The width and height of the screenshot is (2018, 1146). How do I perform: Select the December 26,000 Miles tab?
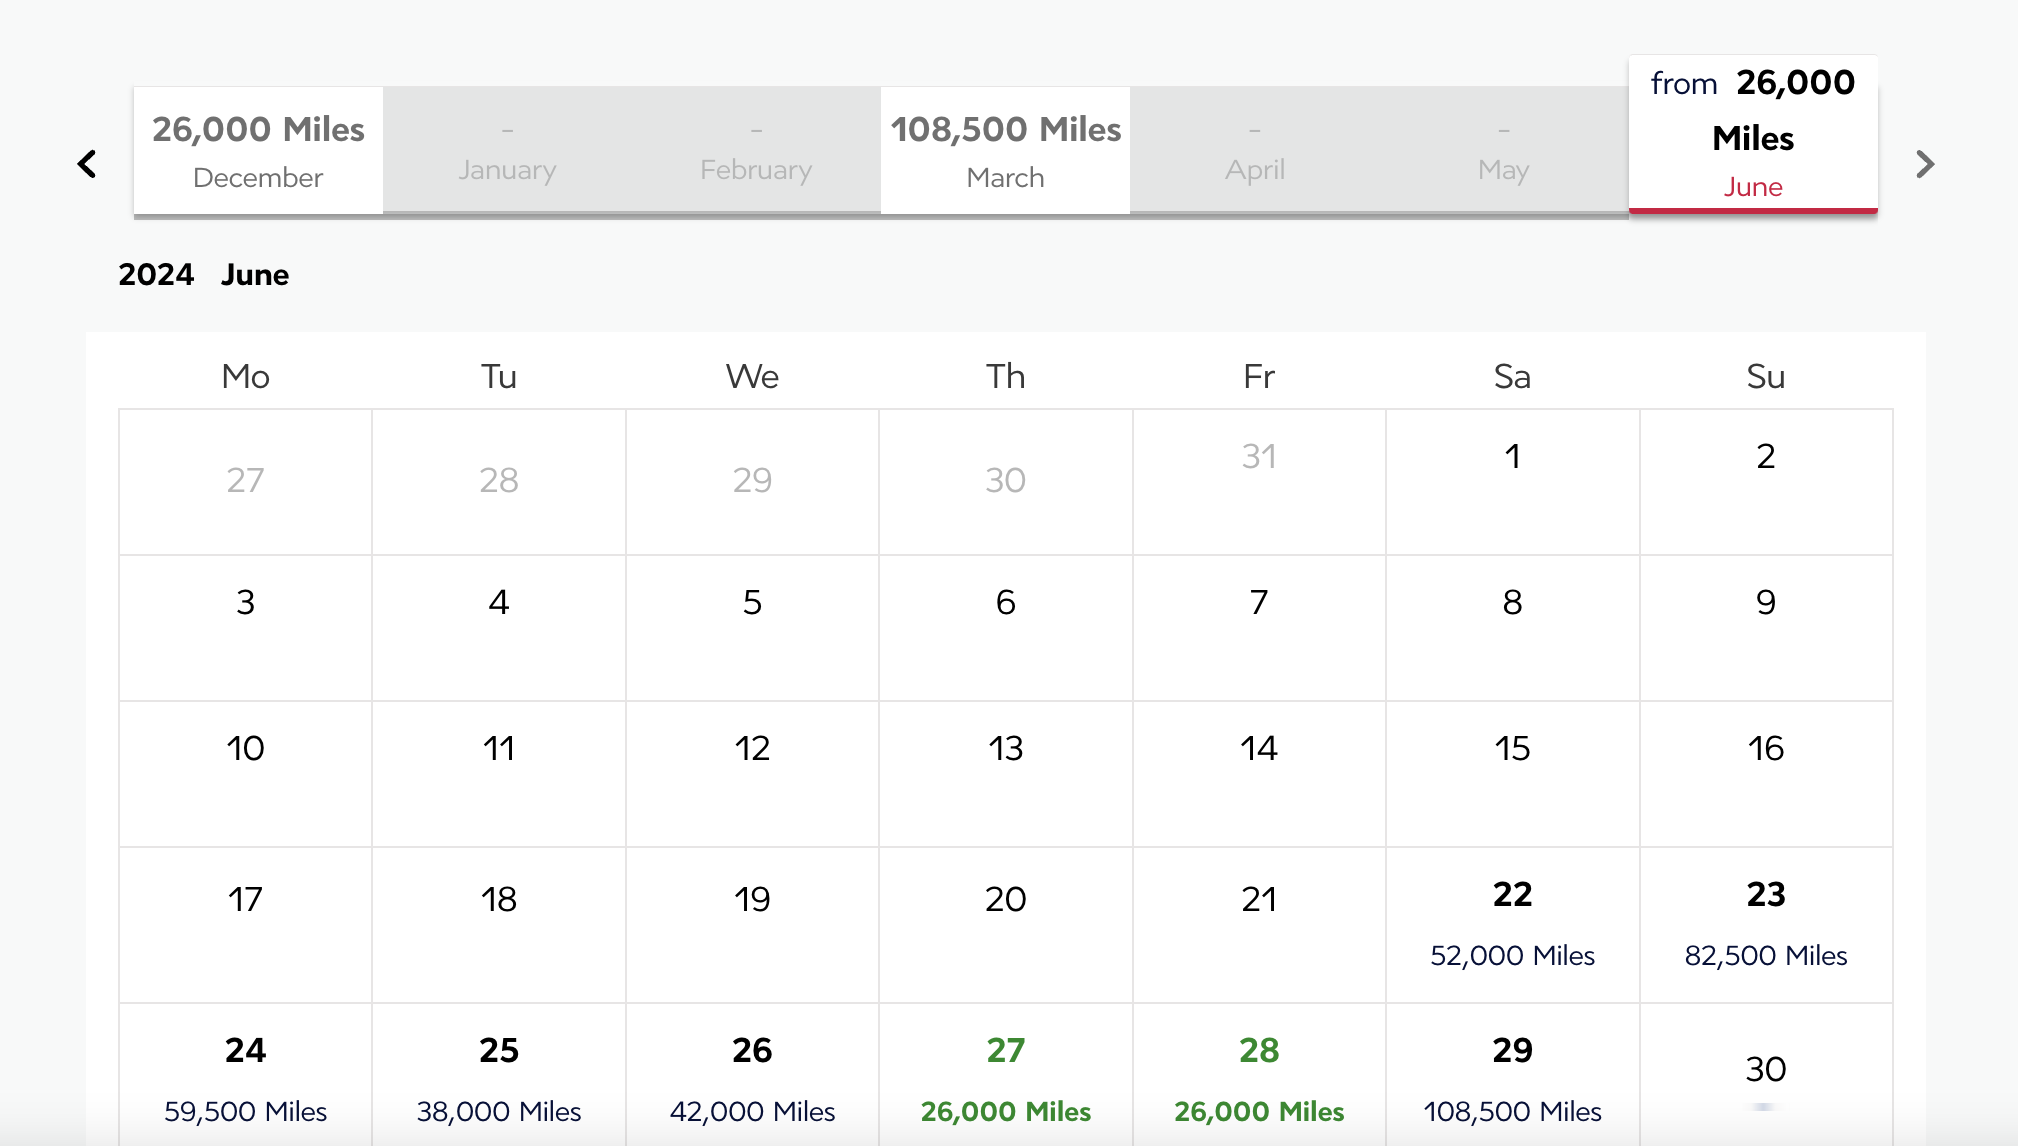coord(258,150)
